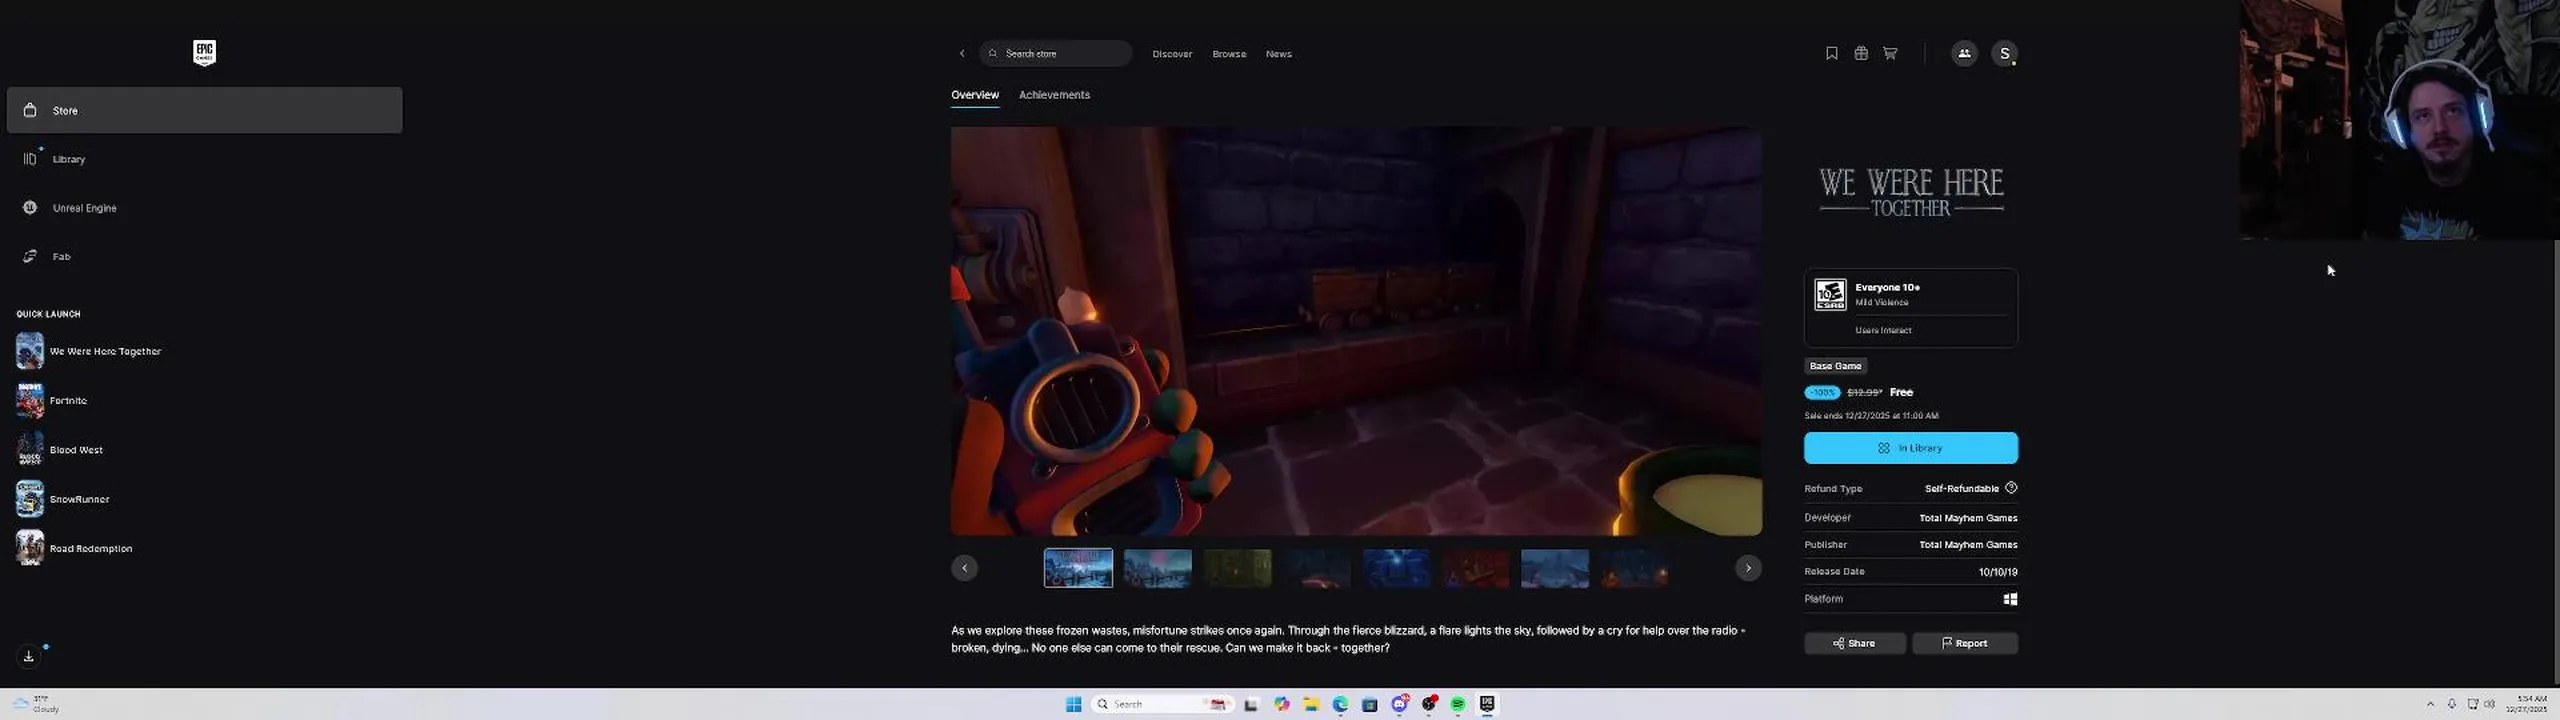Click the -100% discount badge
The height and width of the screenshot is (720, 2560).
tap(1822, 393)
